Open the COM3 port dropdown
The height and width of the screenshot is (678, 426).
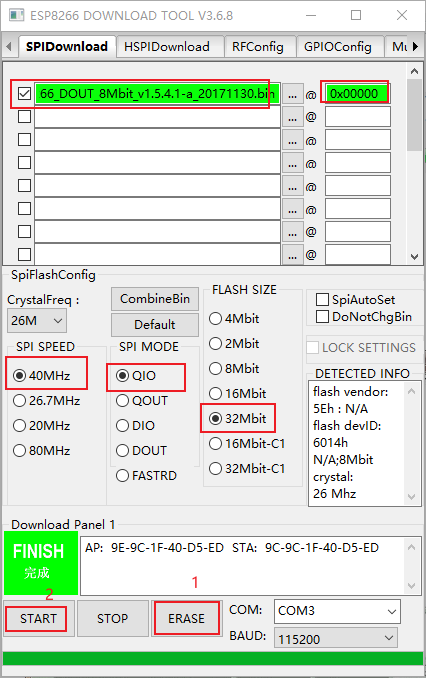(337, 611)
